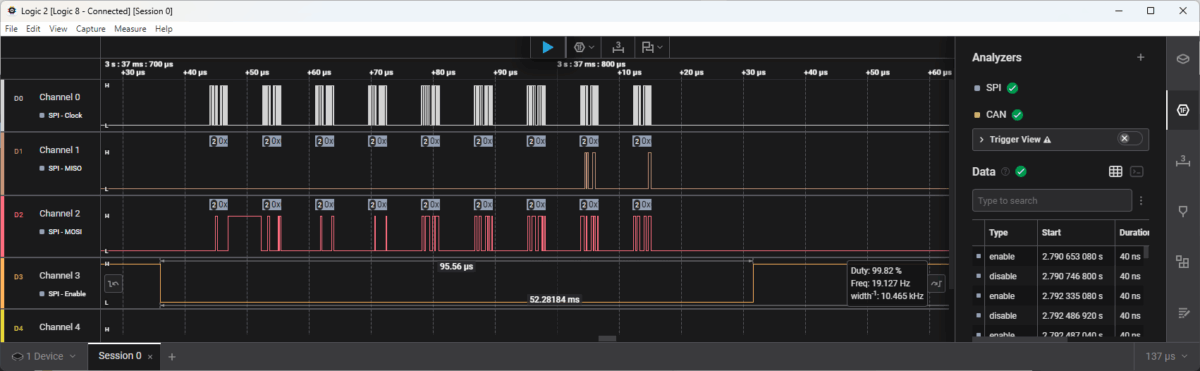Open the Capture menu
The image size is (1200, 371).
(91, 29)
